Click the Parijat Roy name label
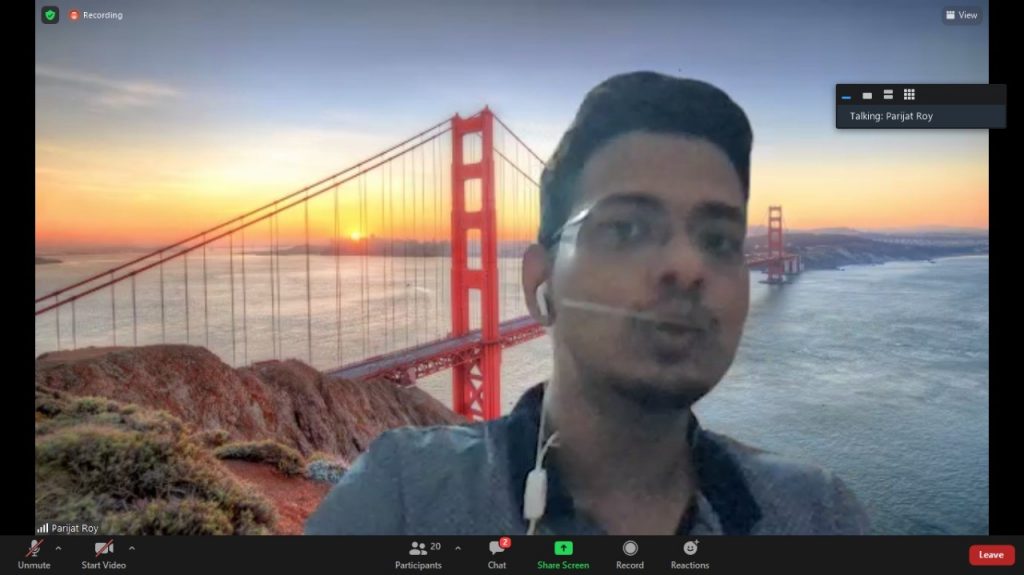The width and height of the screenshot is (1024, 575). [75, 528]
